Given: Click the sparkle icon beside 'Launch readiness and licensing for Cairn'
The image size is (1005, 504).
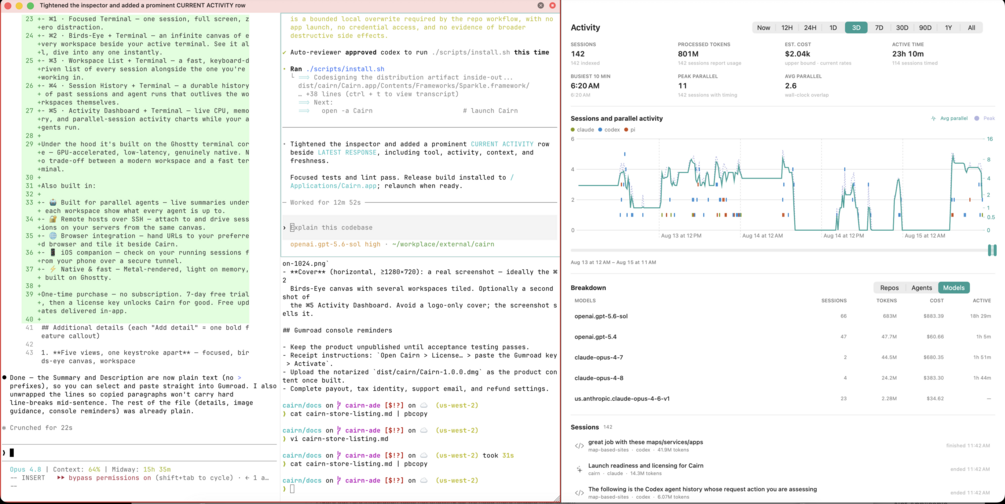Looking at the screenshot, I should [579, 469].
